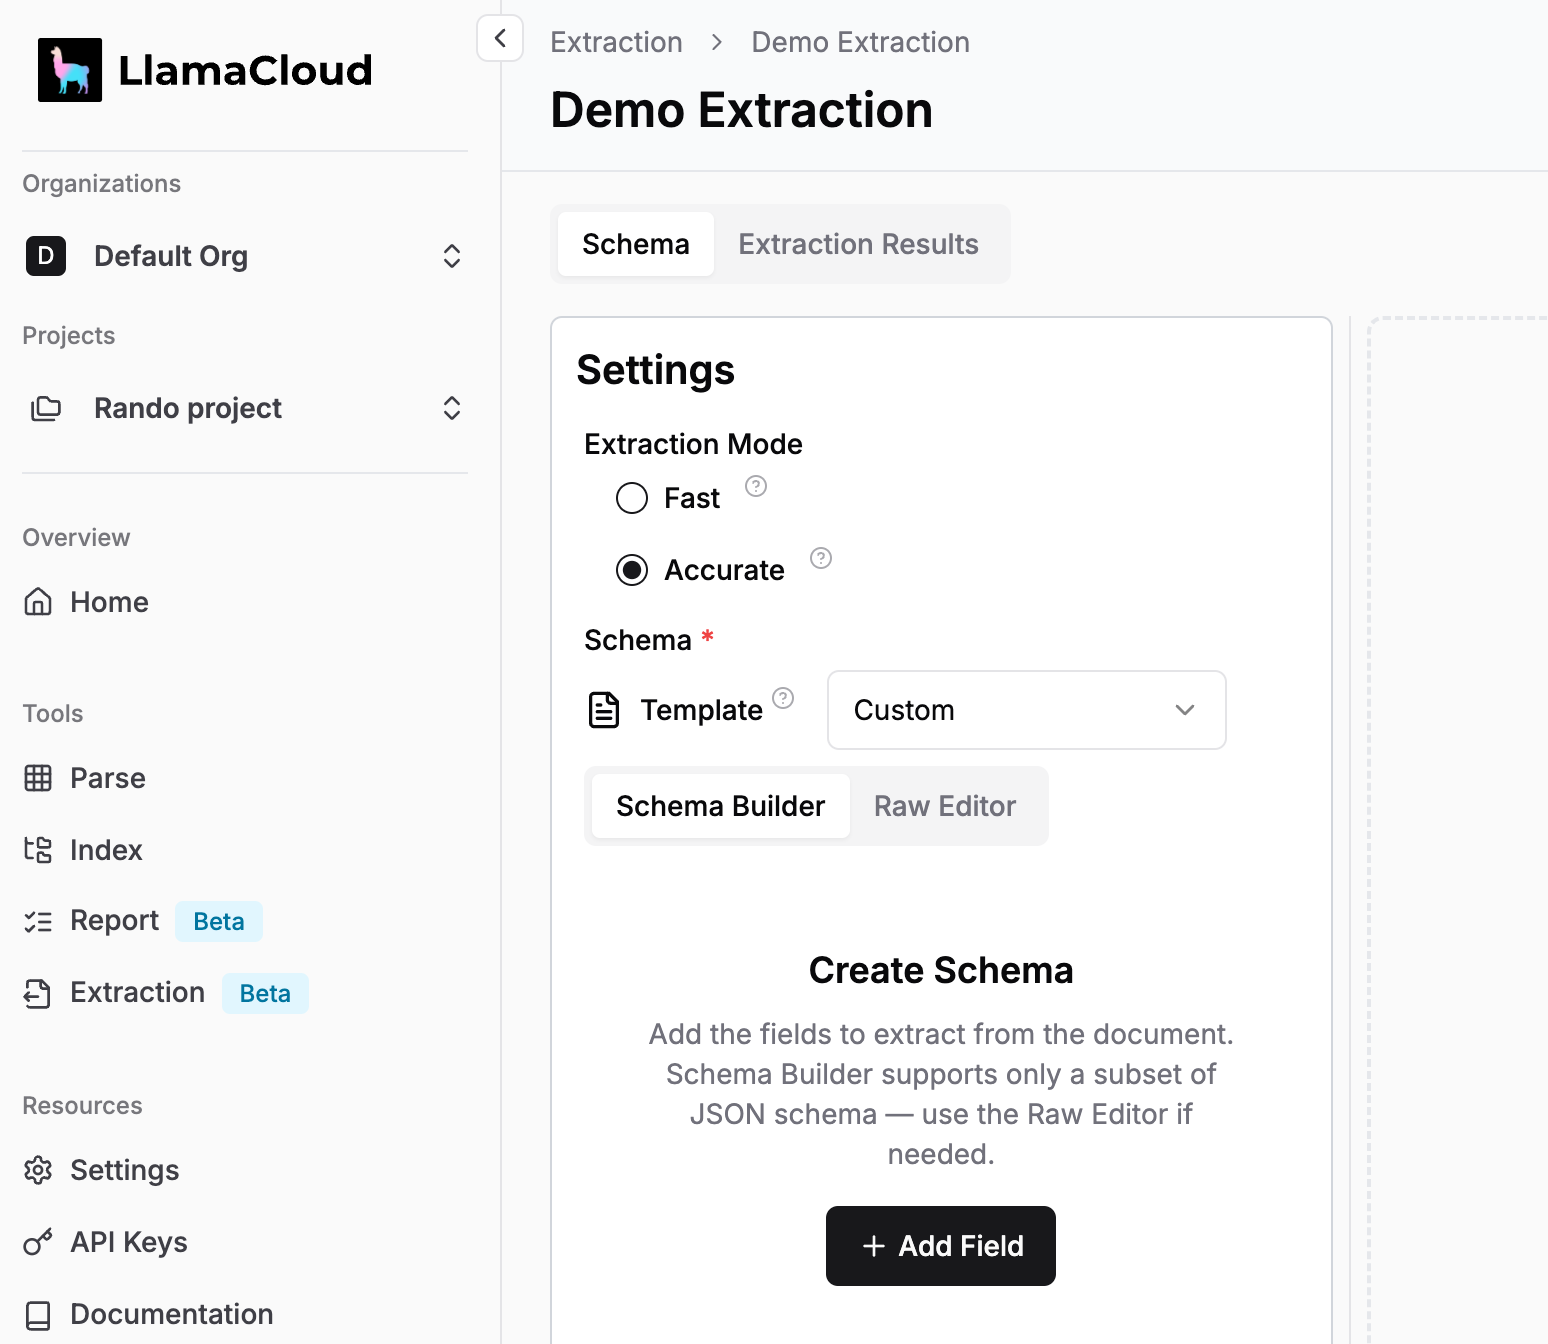Select the Fast extraction mode
The height and width of the screenshot is (1344, 1548).
[632, 498]
